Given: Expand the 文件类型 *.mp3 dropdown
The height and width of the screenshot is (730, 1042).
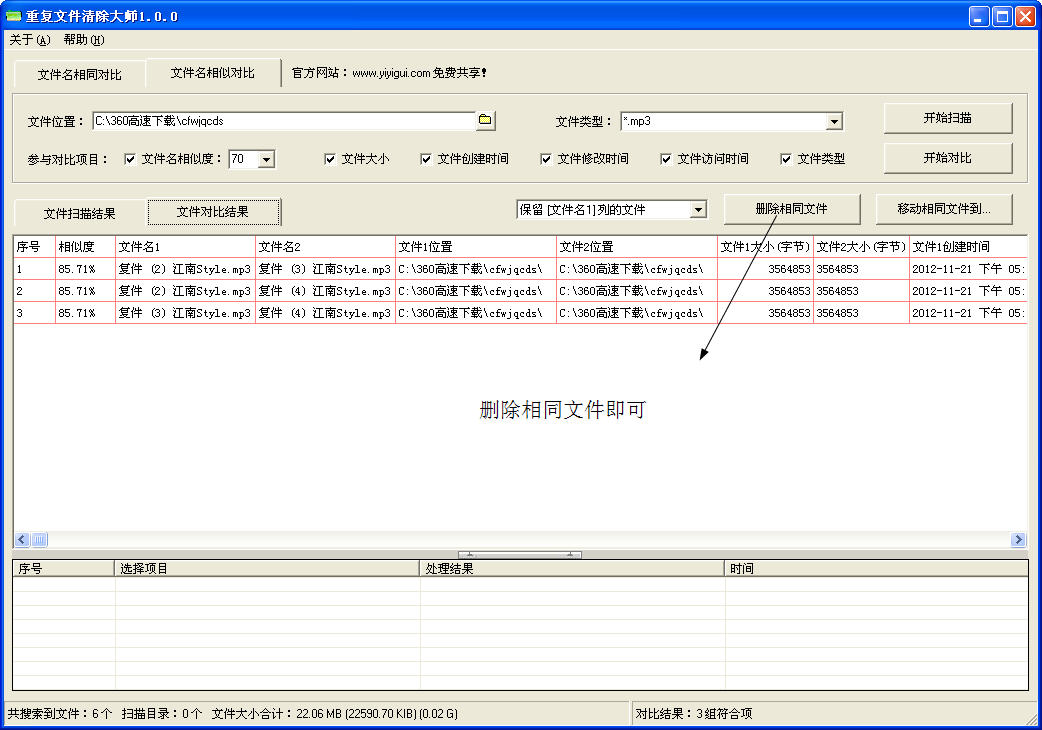Looking at the screenshot, I should coord(834,122).
